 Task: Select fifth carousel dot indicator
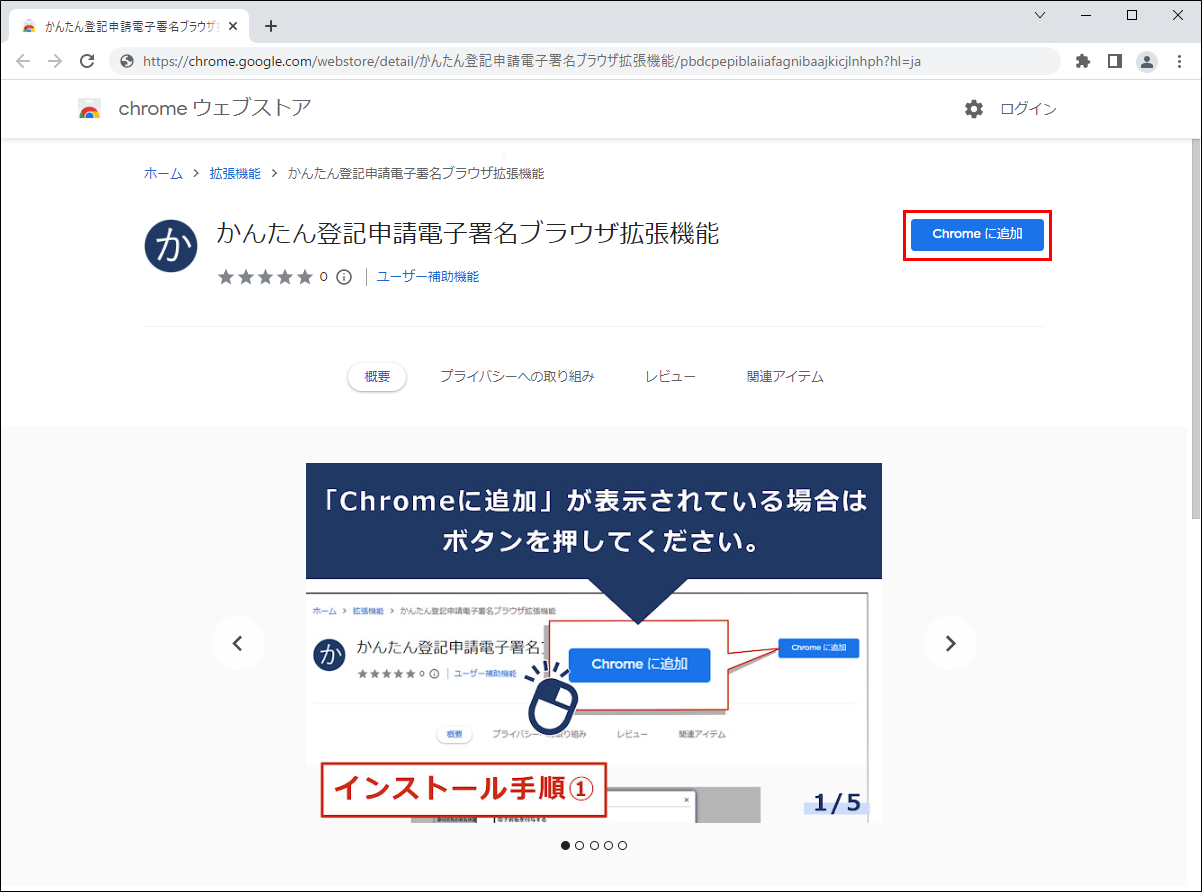tap(622, 845)
